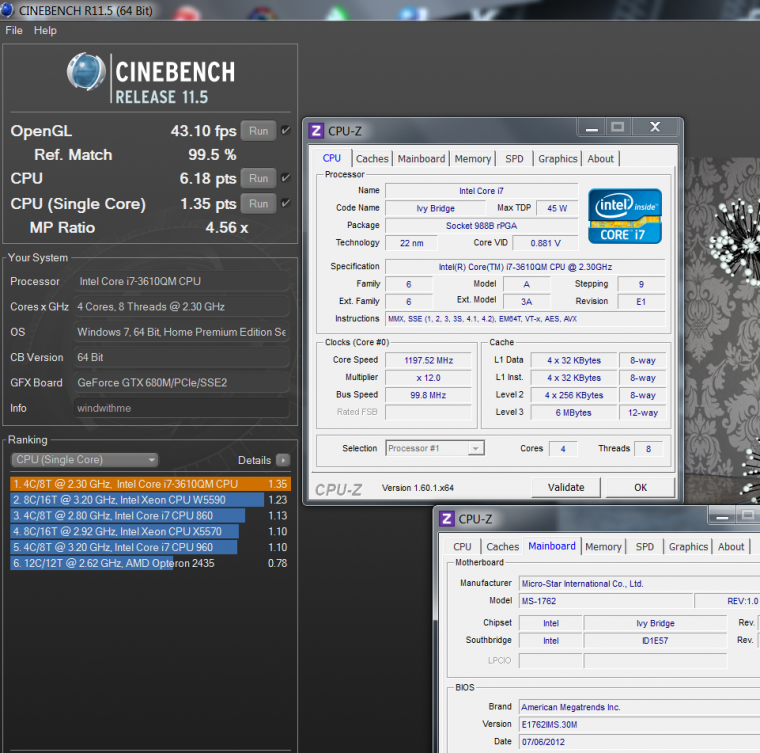This screenshot has height=753, width=760.
Task: Open the Help menu in Cinebench
Action: pos(45,30)
